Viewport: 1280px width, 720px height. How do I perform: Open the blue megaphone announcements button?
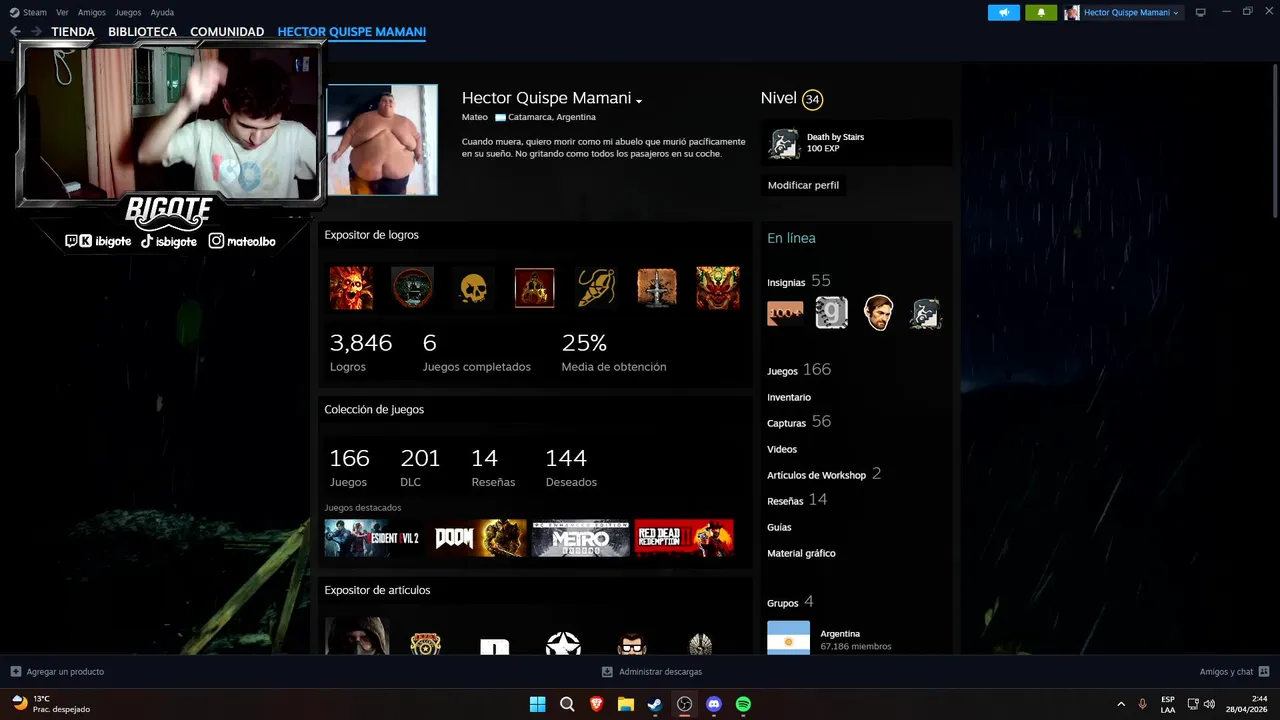[x=1004, y=12]
